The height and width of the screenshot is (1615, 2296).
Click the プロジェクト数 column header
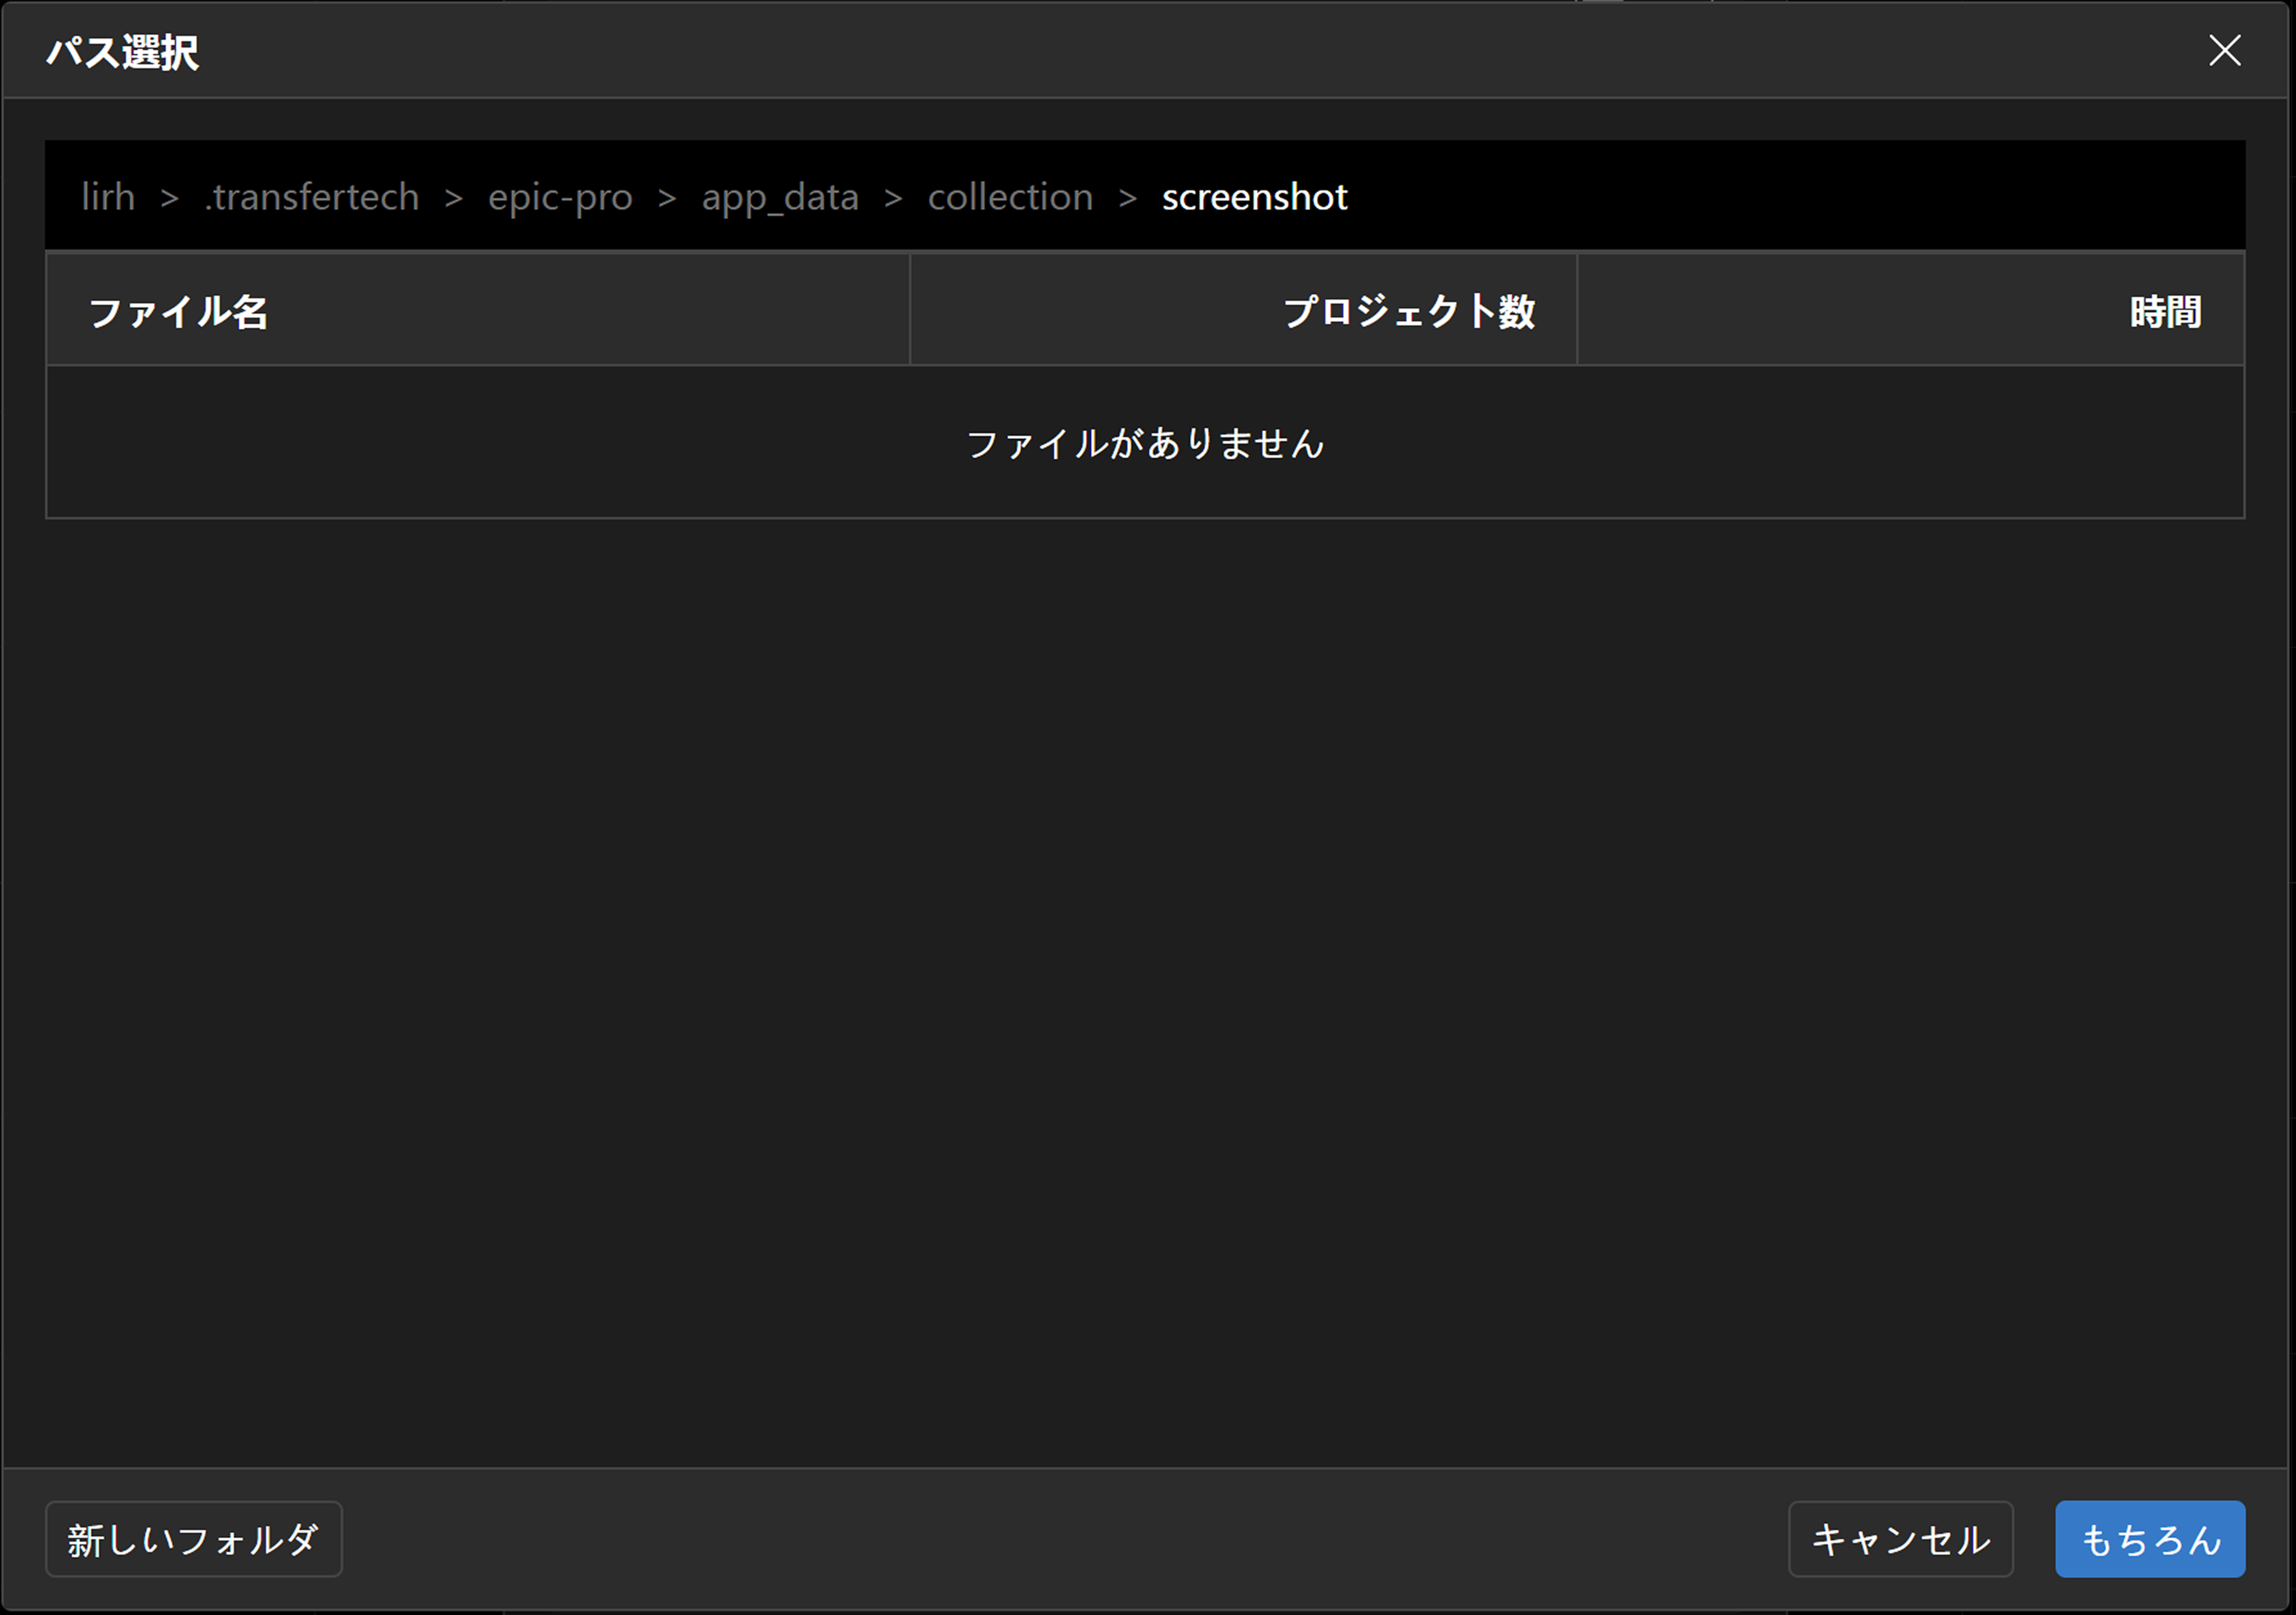click(1408, 312)
